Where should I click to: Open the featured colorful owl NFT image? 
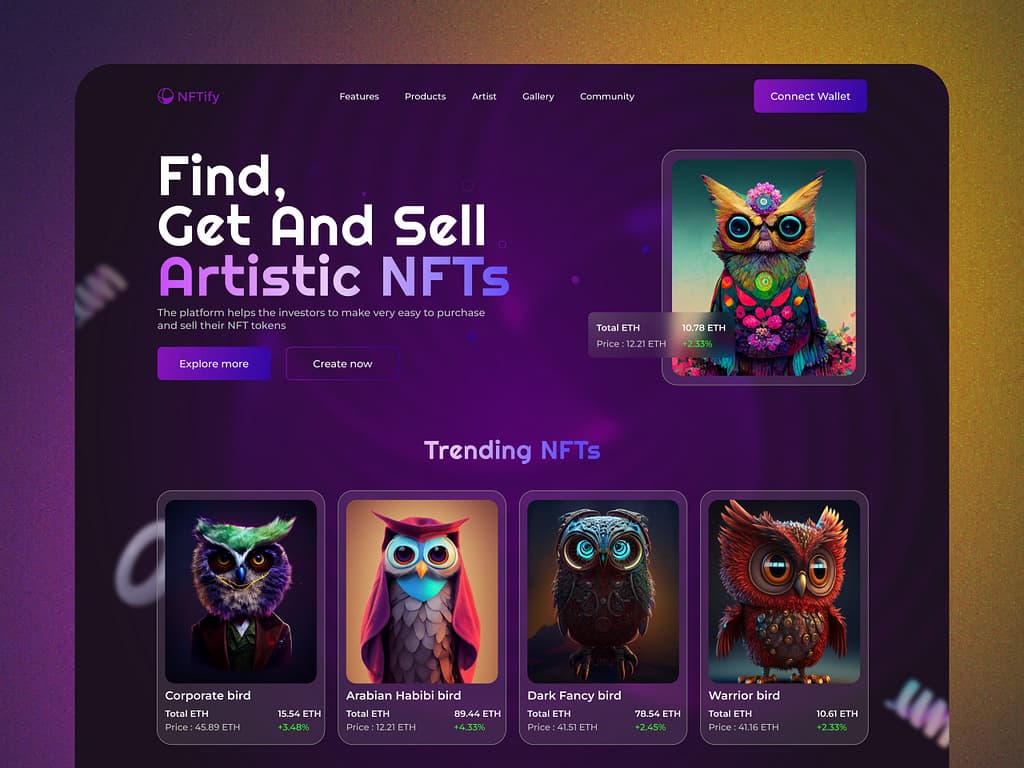pyautogui.click(x=763, y=268)
